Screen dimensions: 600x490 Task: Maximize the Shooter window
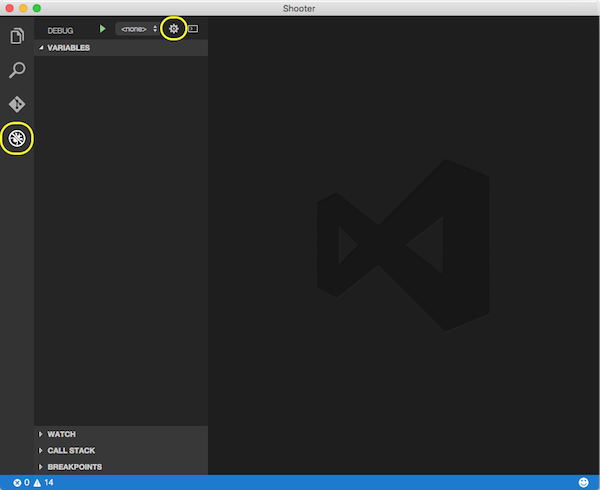coord(37,8)
